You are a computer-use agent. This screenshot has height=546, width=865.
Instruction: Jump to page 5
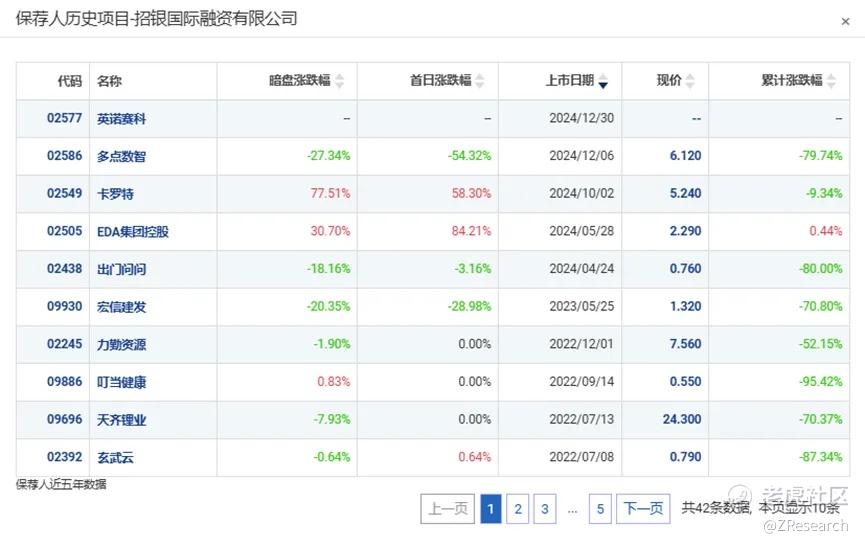click(600, 508)
